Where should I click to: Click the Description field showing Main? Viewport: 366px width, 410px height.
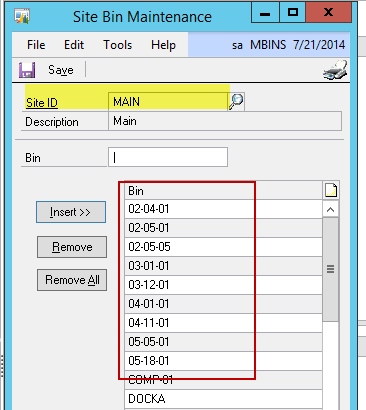[x=225, y=121]
